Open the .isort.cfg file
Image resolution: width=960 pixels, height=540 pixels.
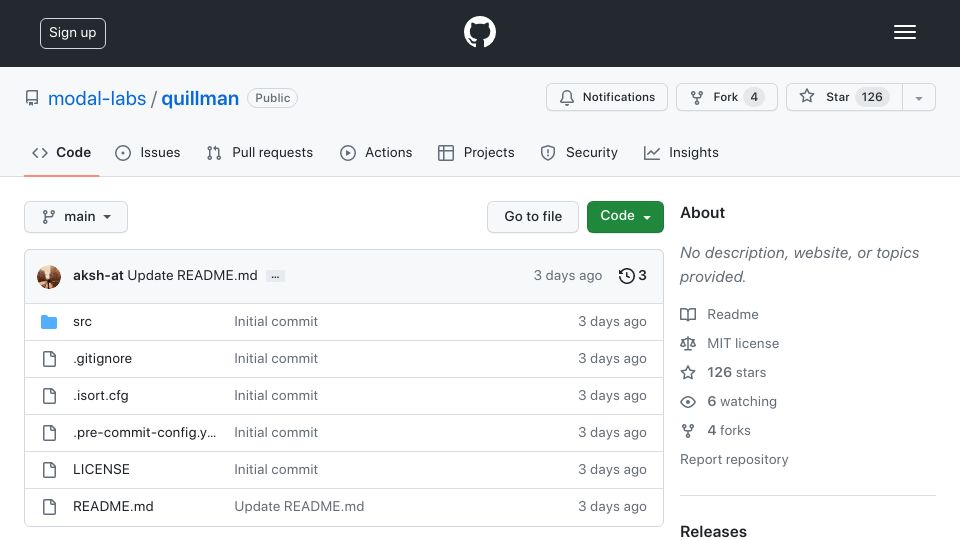coord(100,396)
